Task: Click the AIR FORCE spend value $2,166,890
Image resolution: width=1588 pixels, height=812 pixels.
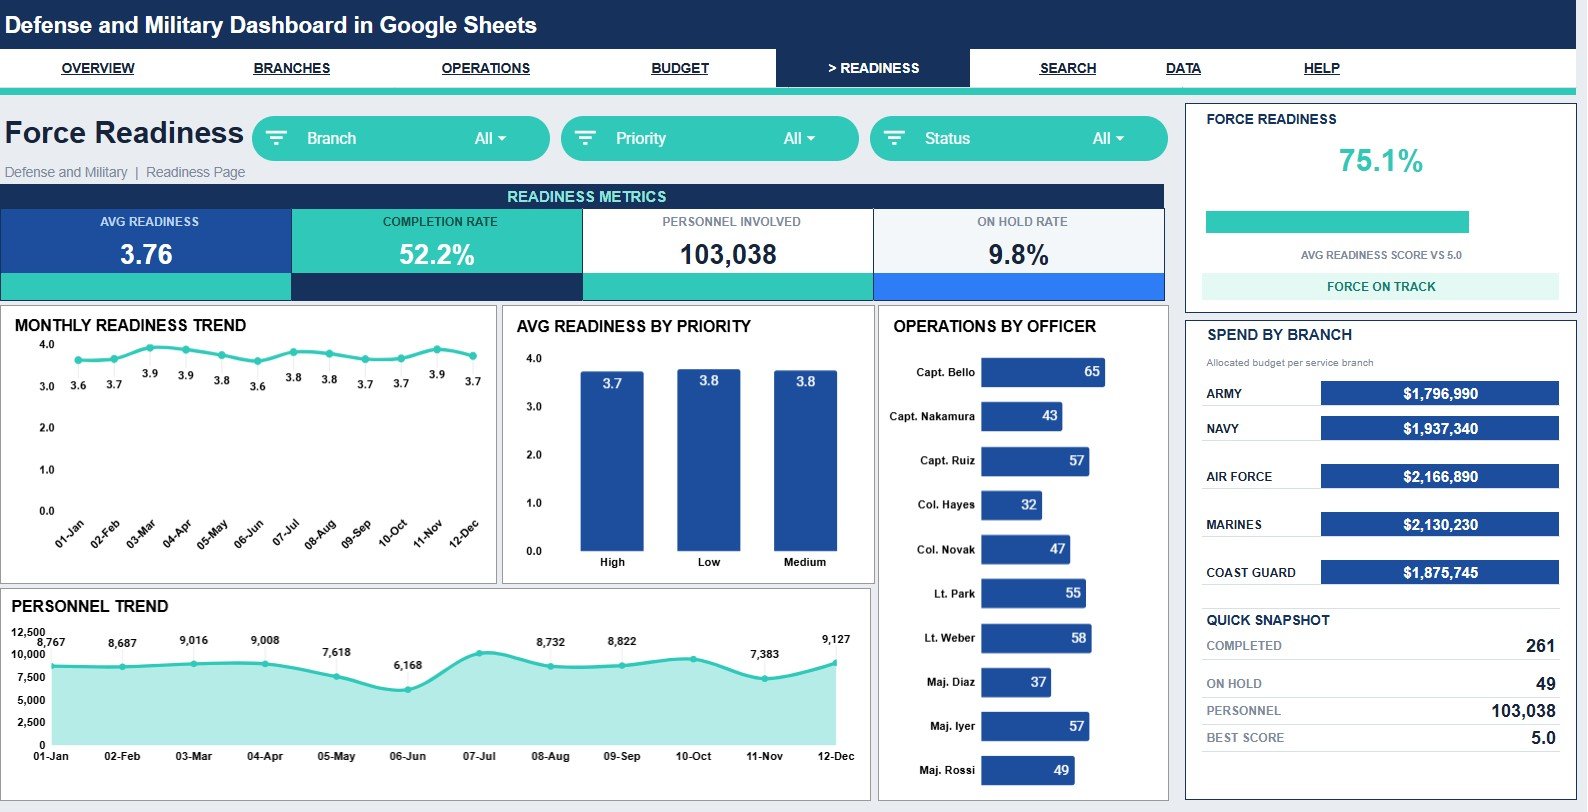Action: click(x=1440, y=477)
